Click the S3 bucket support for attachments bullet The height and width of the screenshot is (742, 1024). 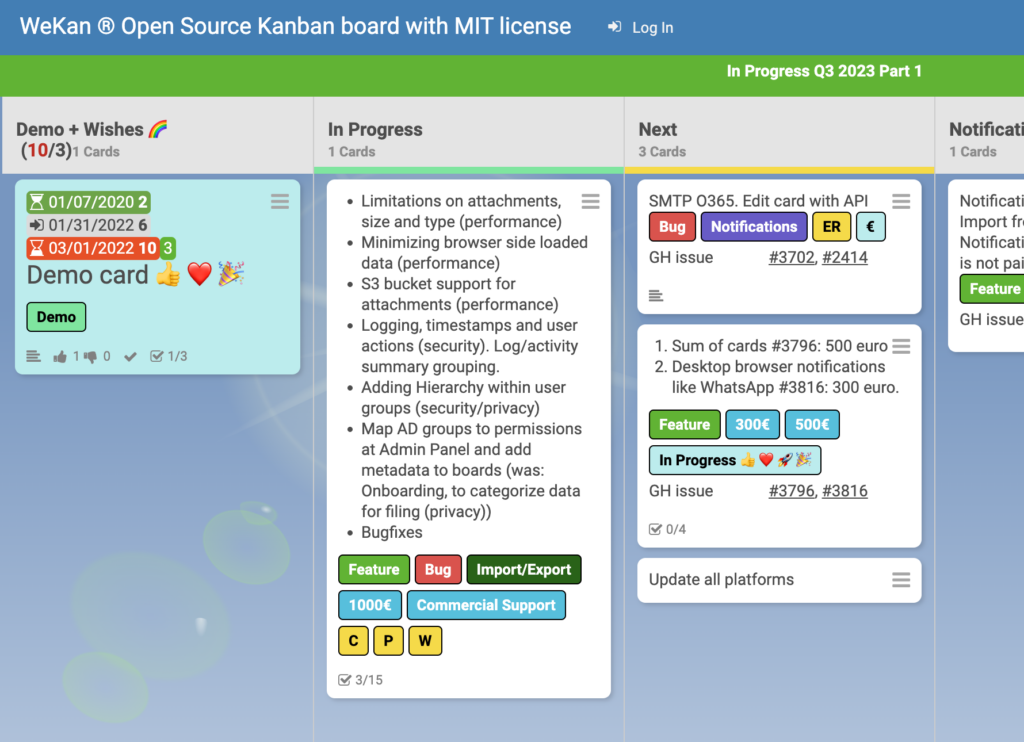point(460,294)
